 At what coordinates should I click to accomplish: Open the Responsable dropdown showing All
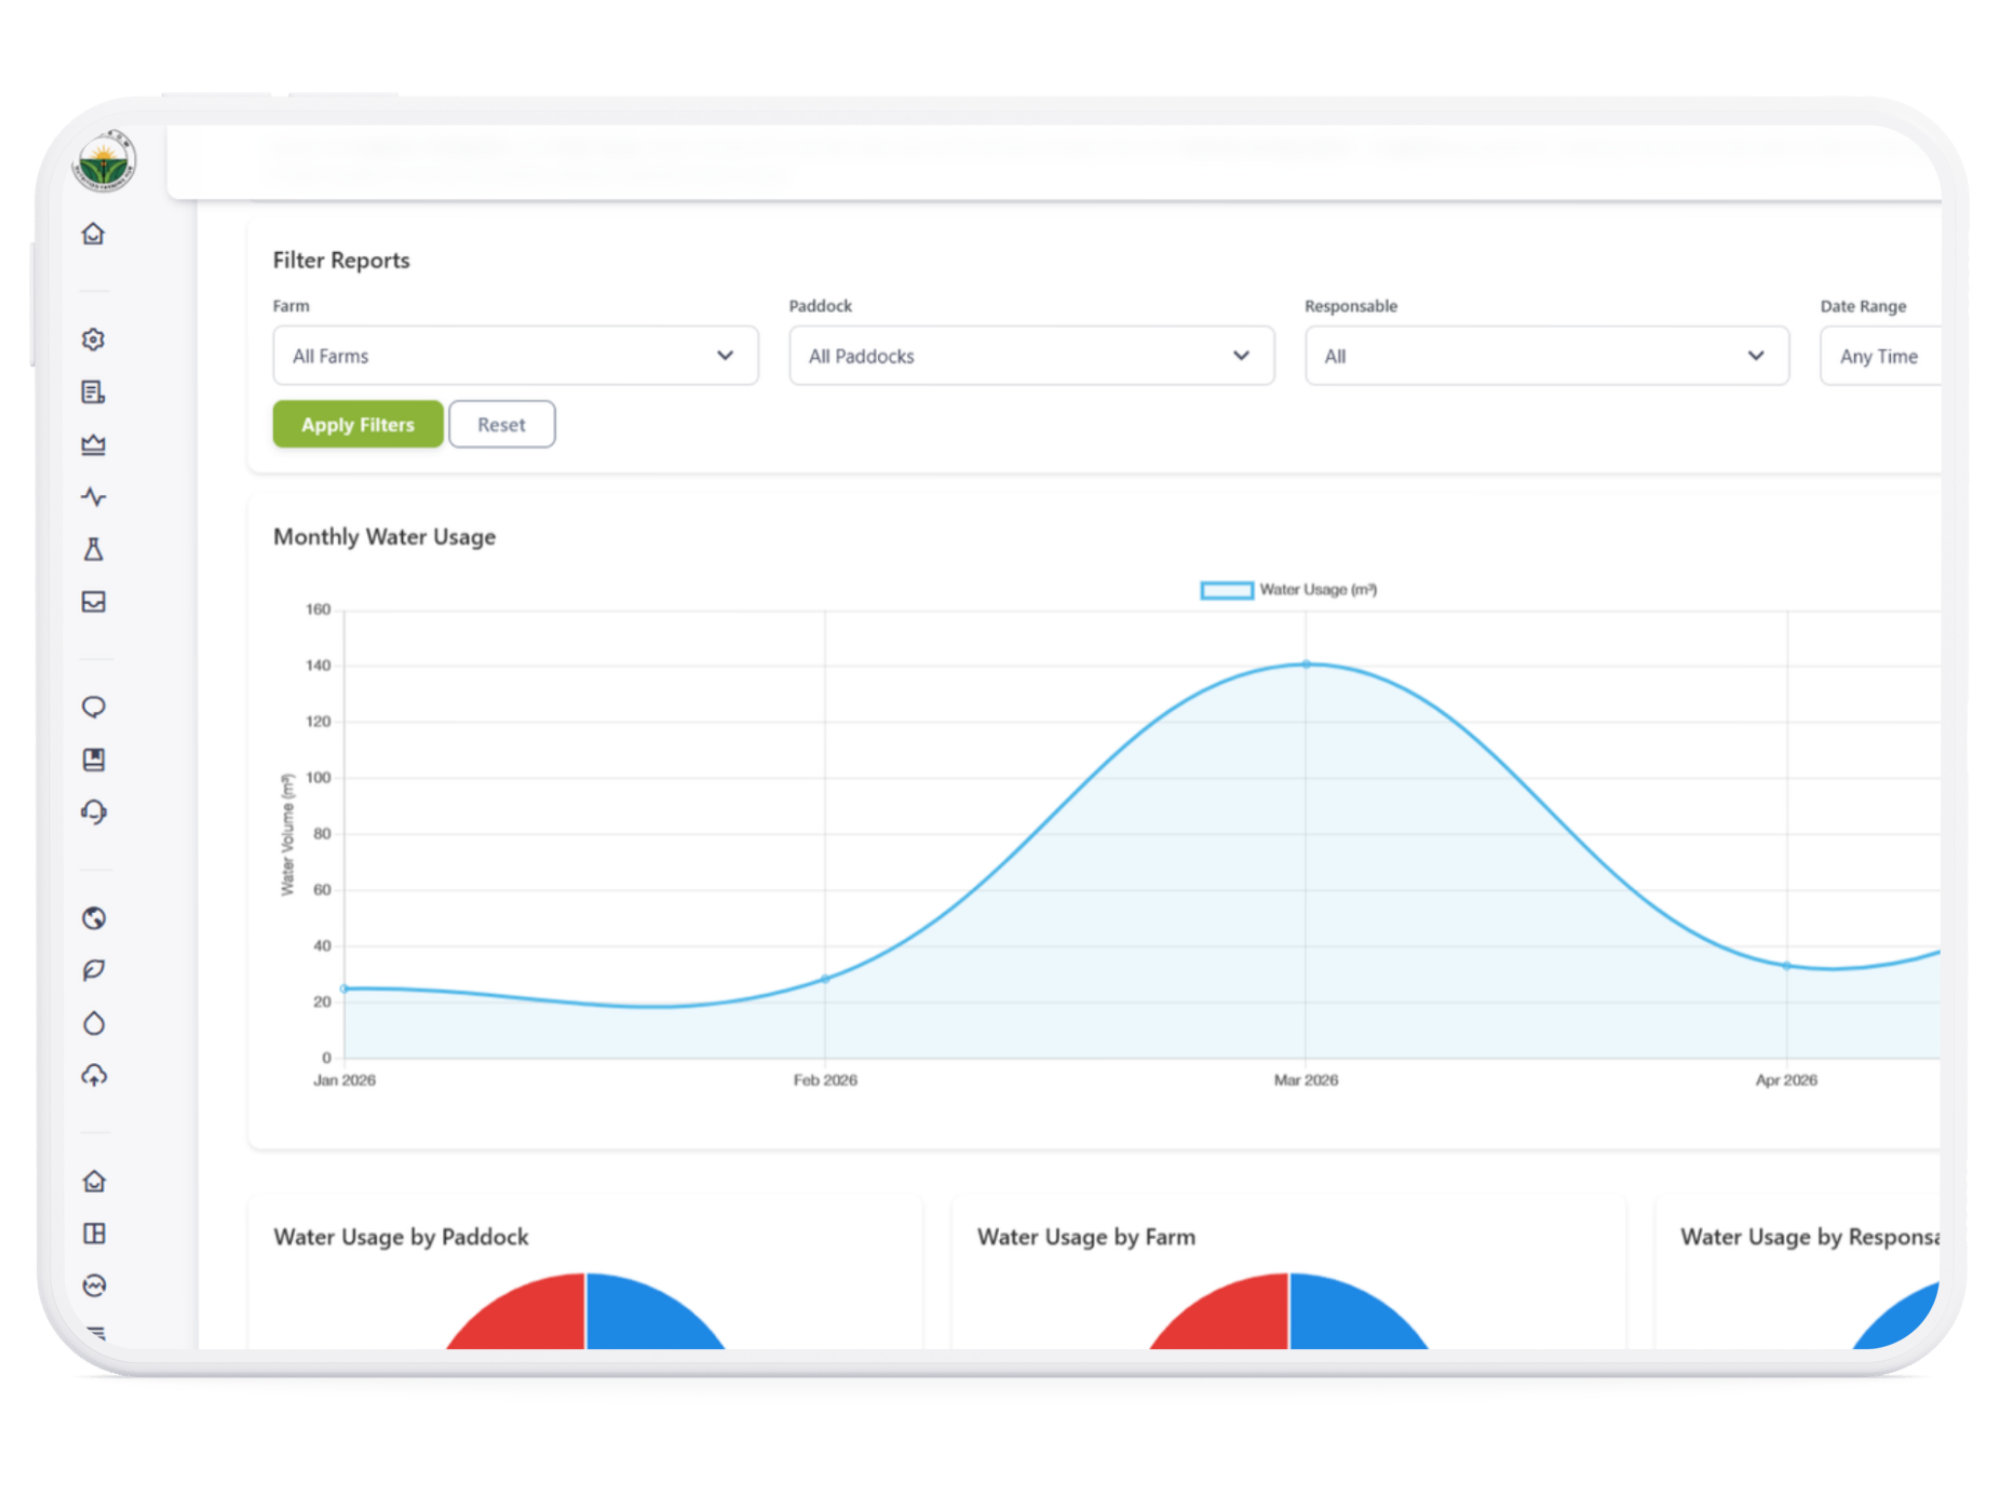pyautogui.click(x=1546, y=356)
